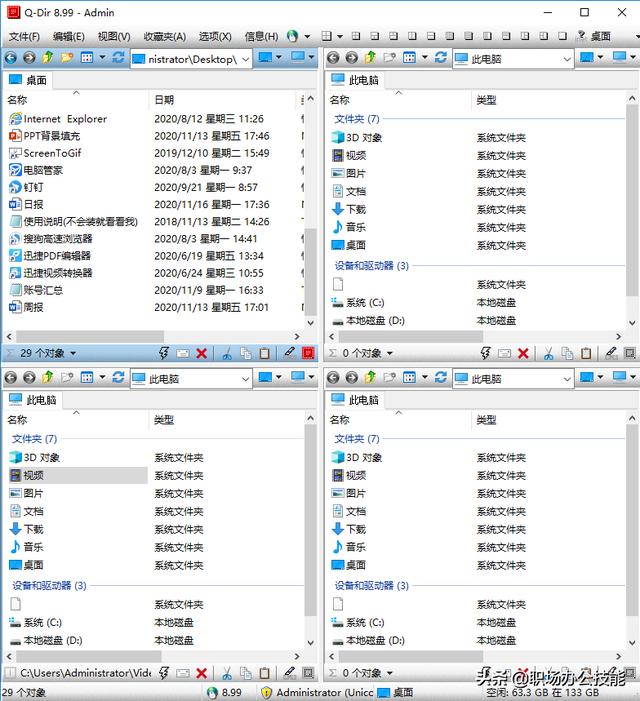The height and width of the screenshot is (701, 640).
Task: Select the ScreenToGif shortcut
Action: (x=45, y=153)
